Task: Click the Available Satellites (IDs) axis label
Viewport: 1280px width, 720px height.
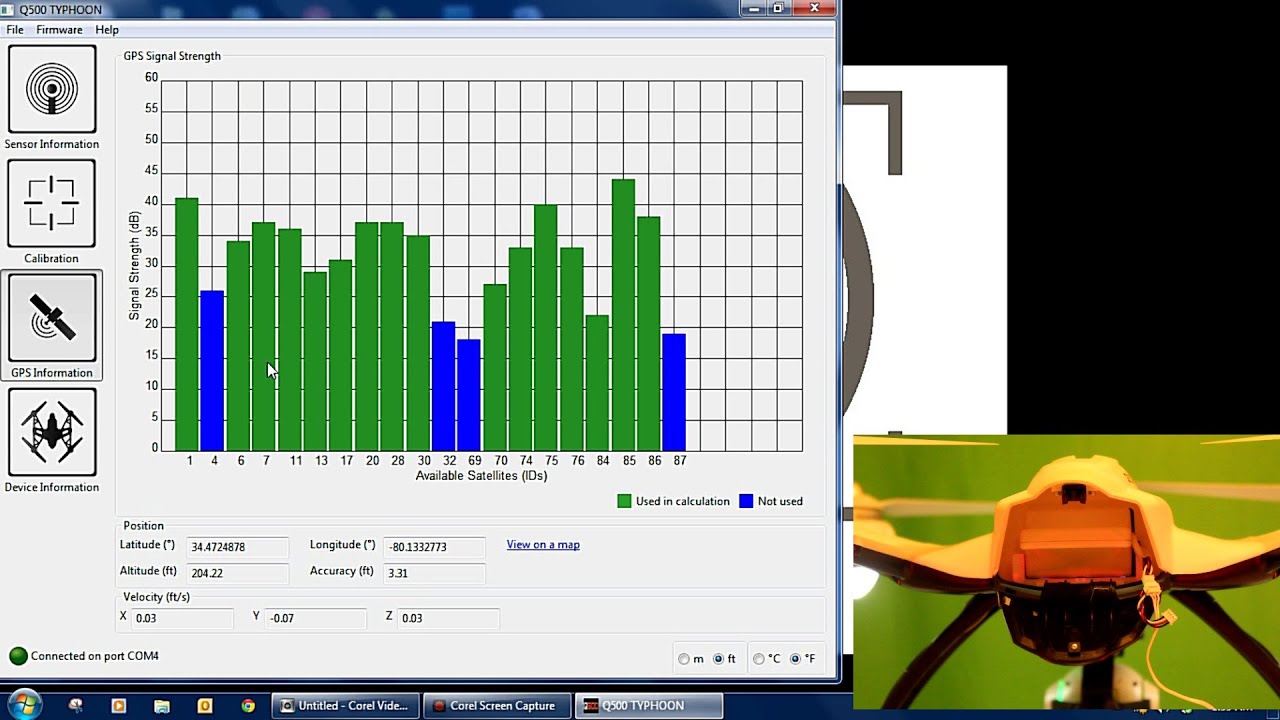Action: click(x=482, y=476)
